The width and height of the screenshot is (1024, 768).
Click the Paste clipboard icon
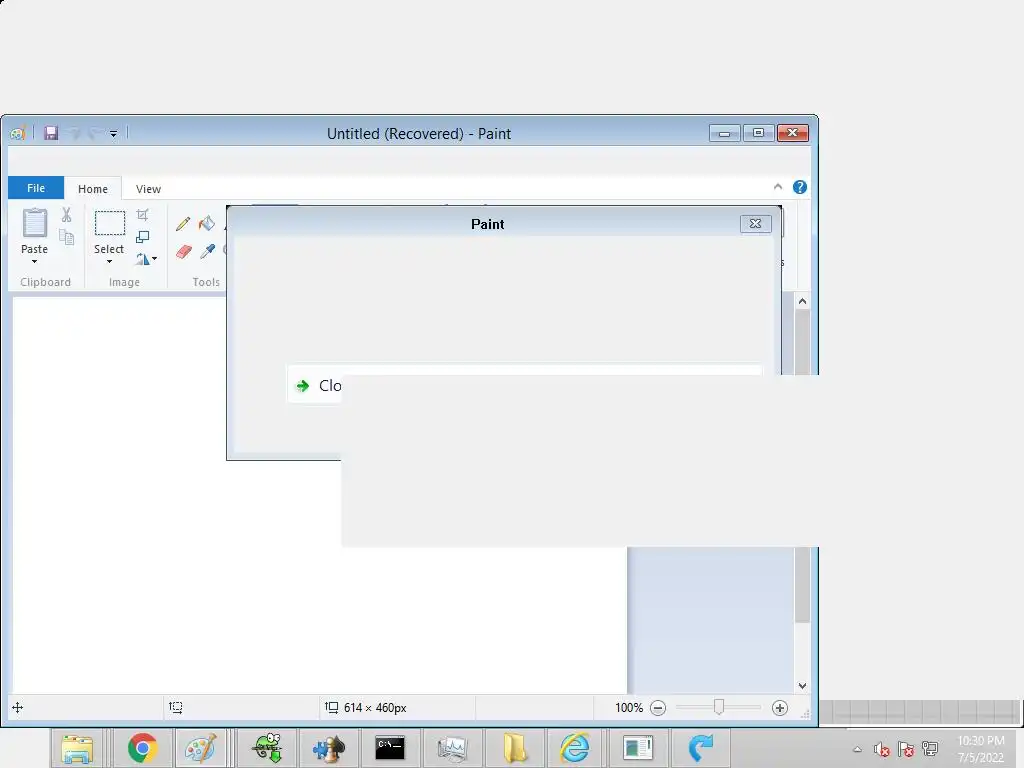[35, 223]
